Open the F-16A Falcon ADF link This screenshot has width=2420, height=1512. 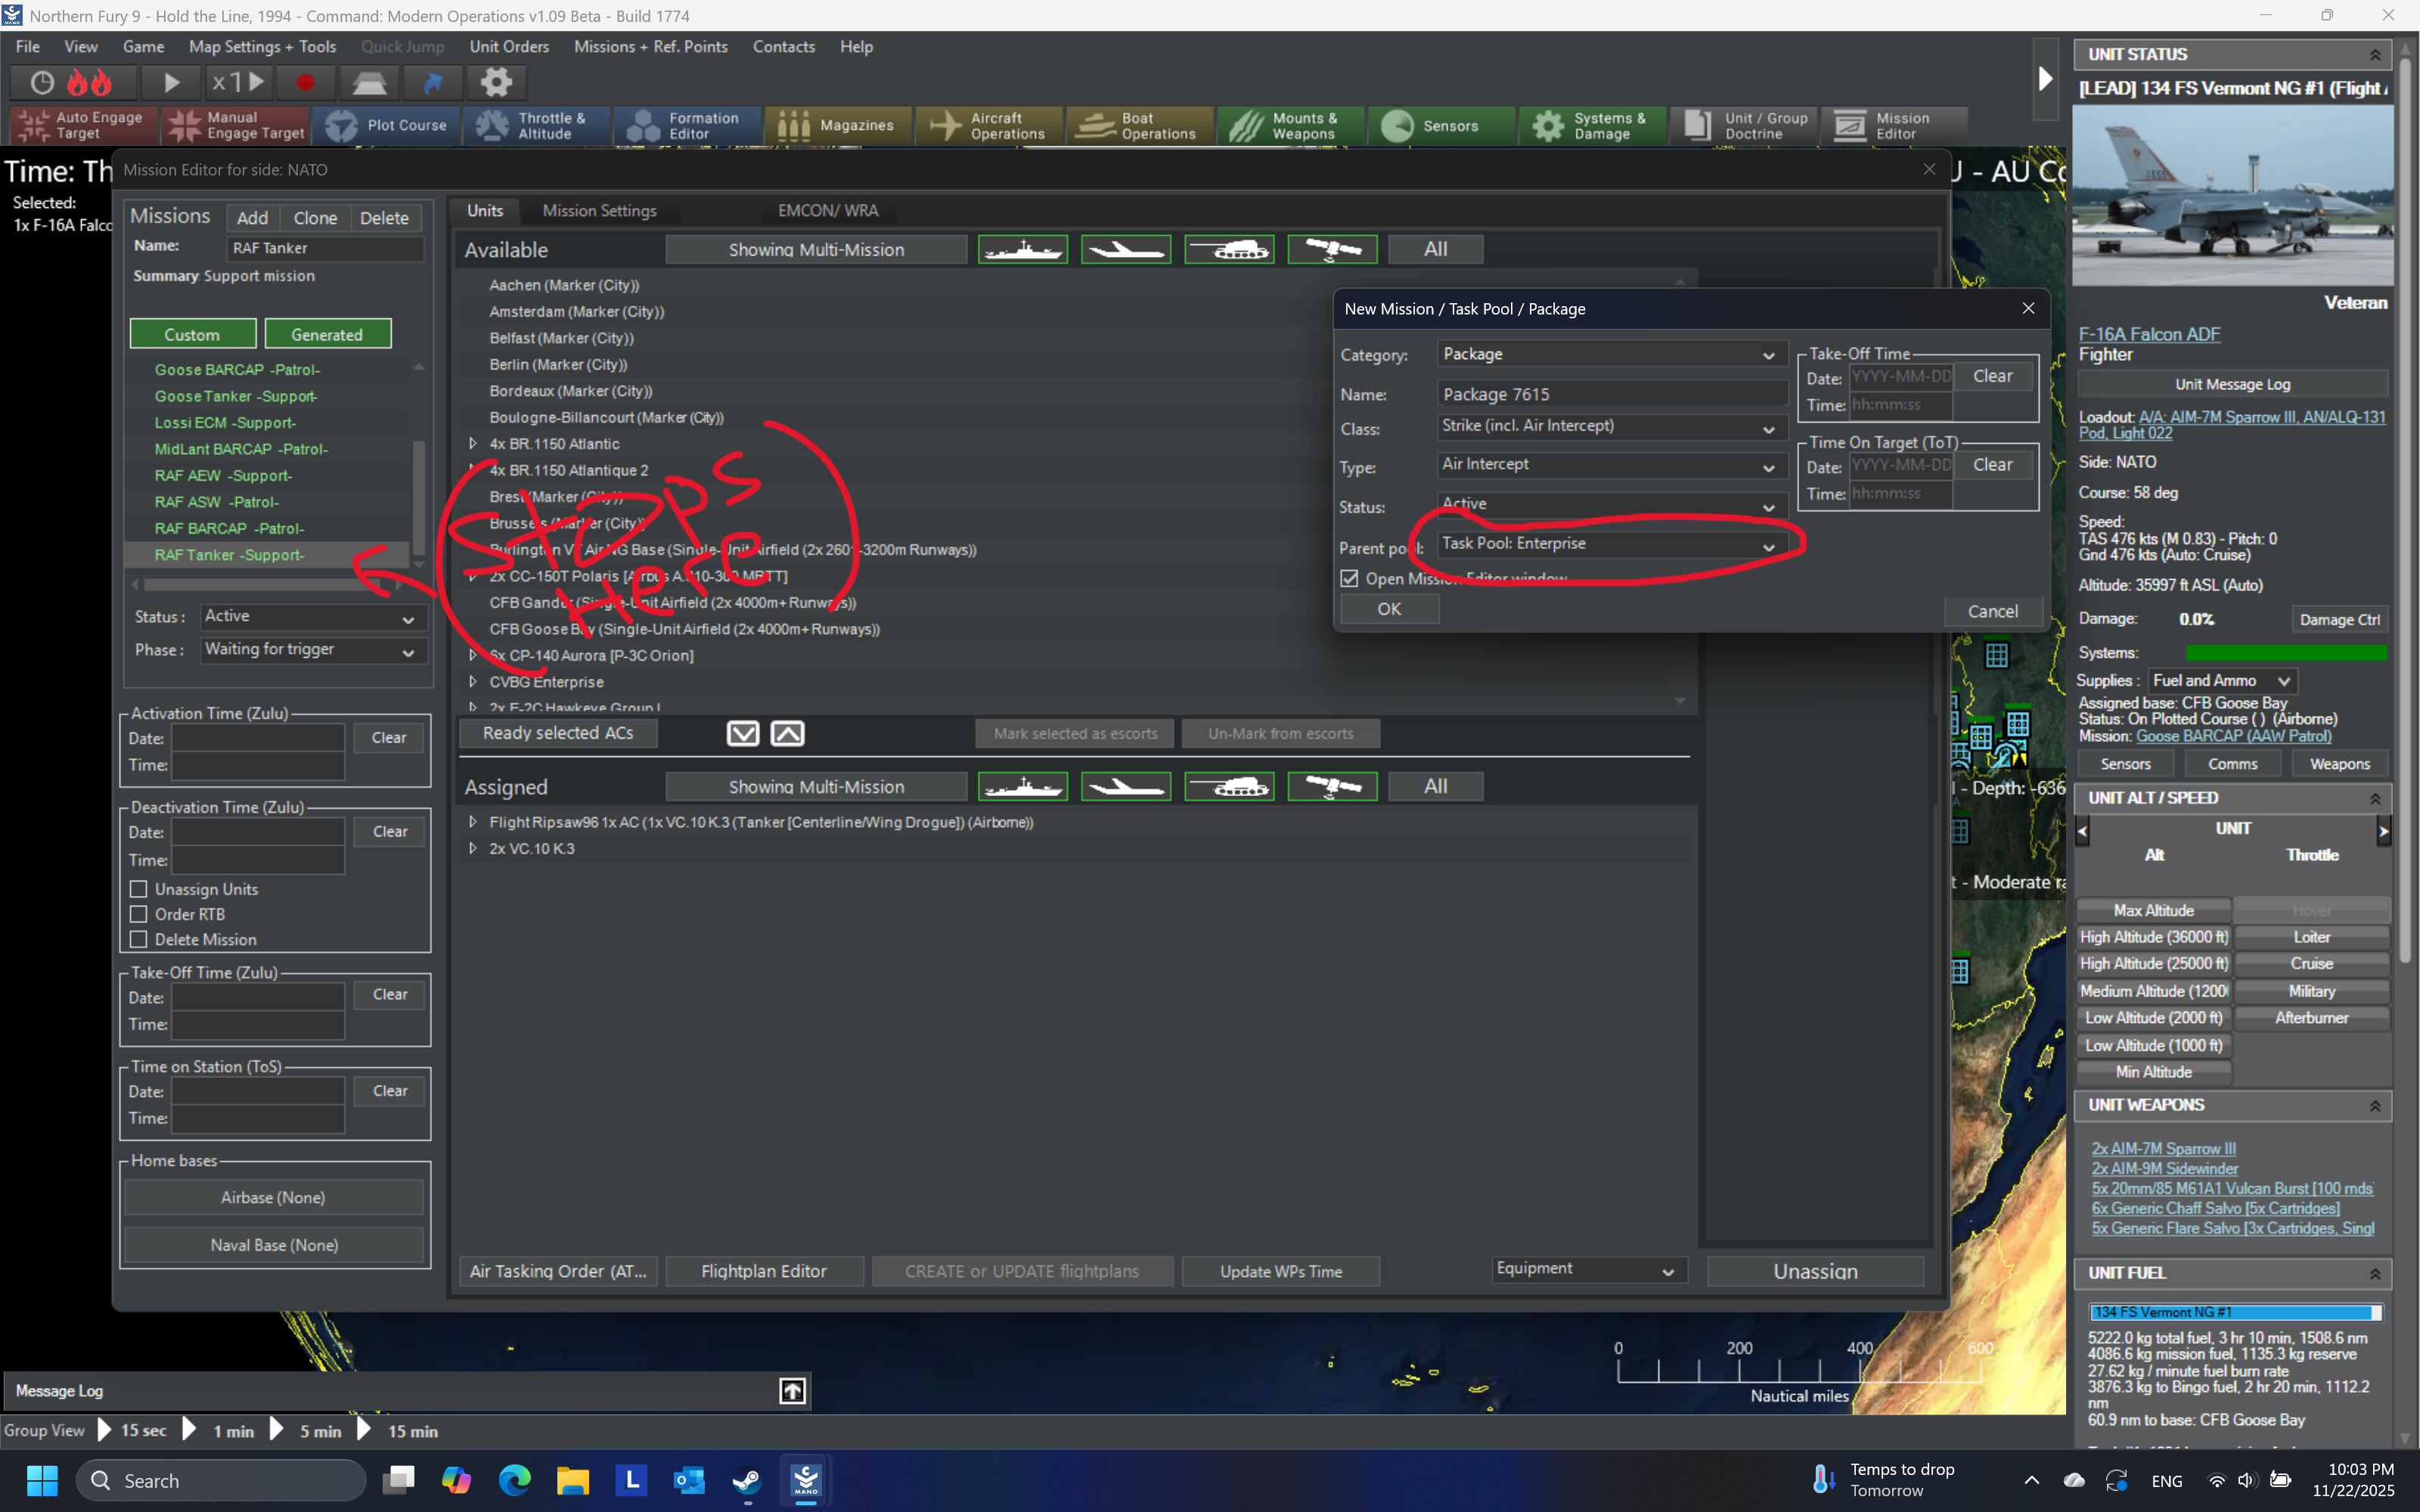pyautogui.click(x=2149, y=334)
